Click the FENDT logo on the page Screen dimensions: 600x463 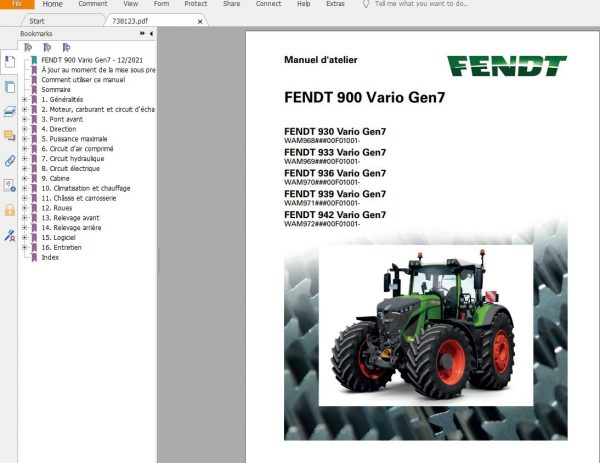[x=507, y=66]
